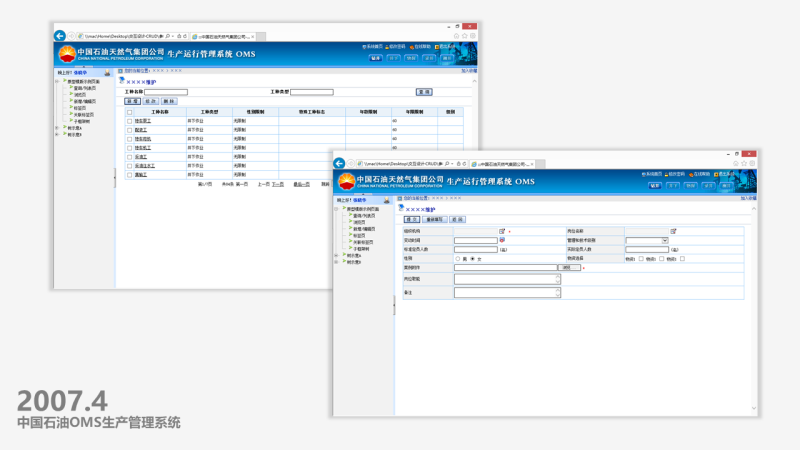The width and height of the screenshot is (800, 450).
Task: Click the browser home icon in rear window
Action: [456, 36]
